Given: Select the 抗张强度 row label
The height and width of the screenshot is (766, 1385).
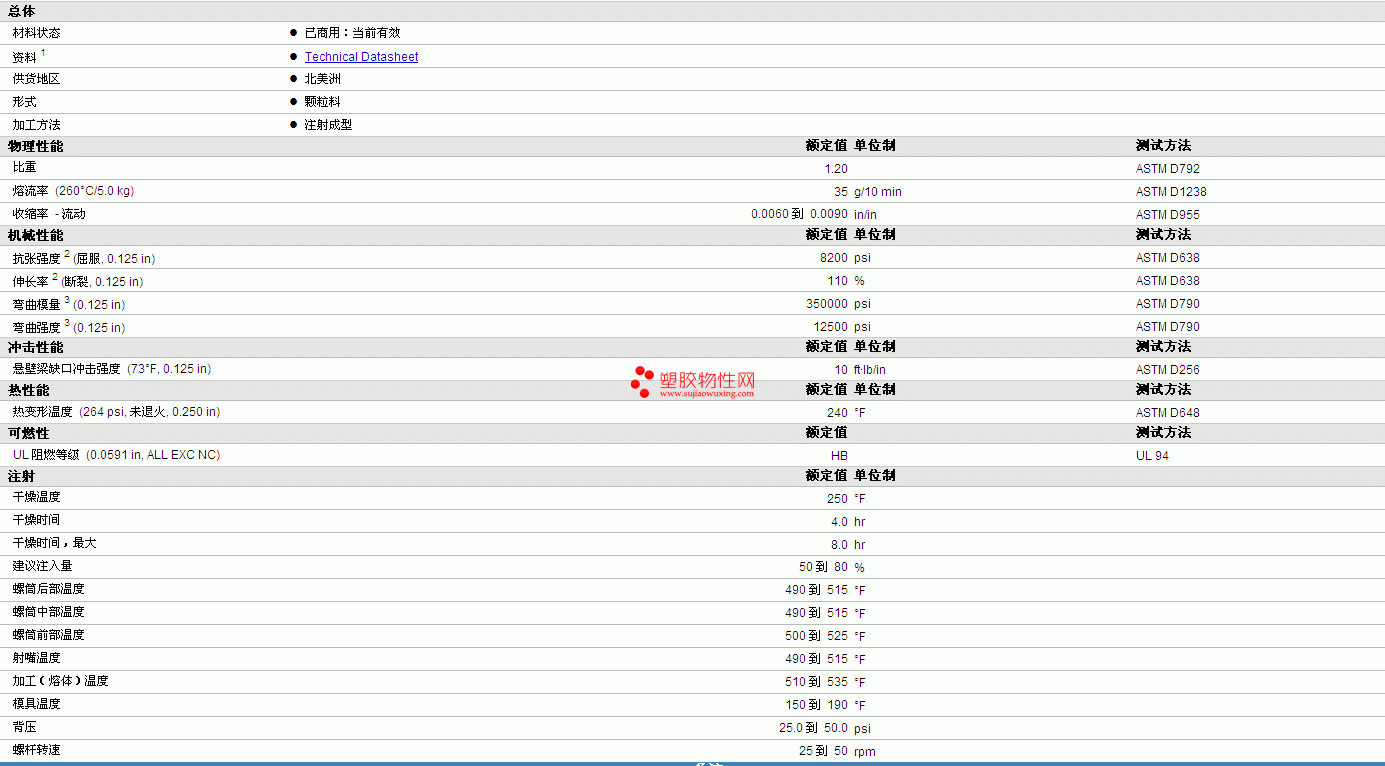Looking at the screenshot, I should point(83,258).
